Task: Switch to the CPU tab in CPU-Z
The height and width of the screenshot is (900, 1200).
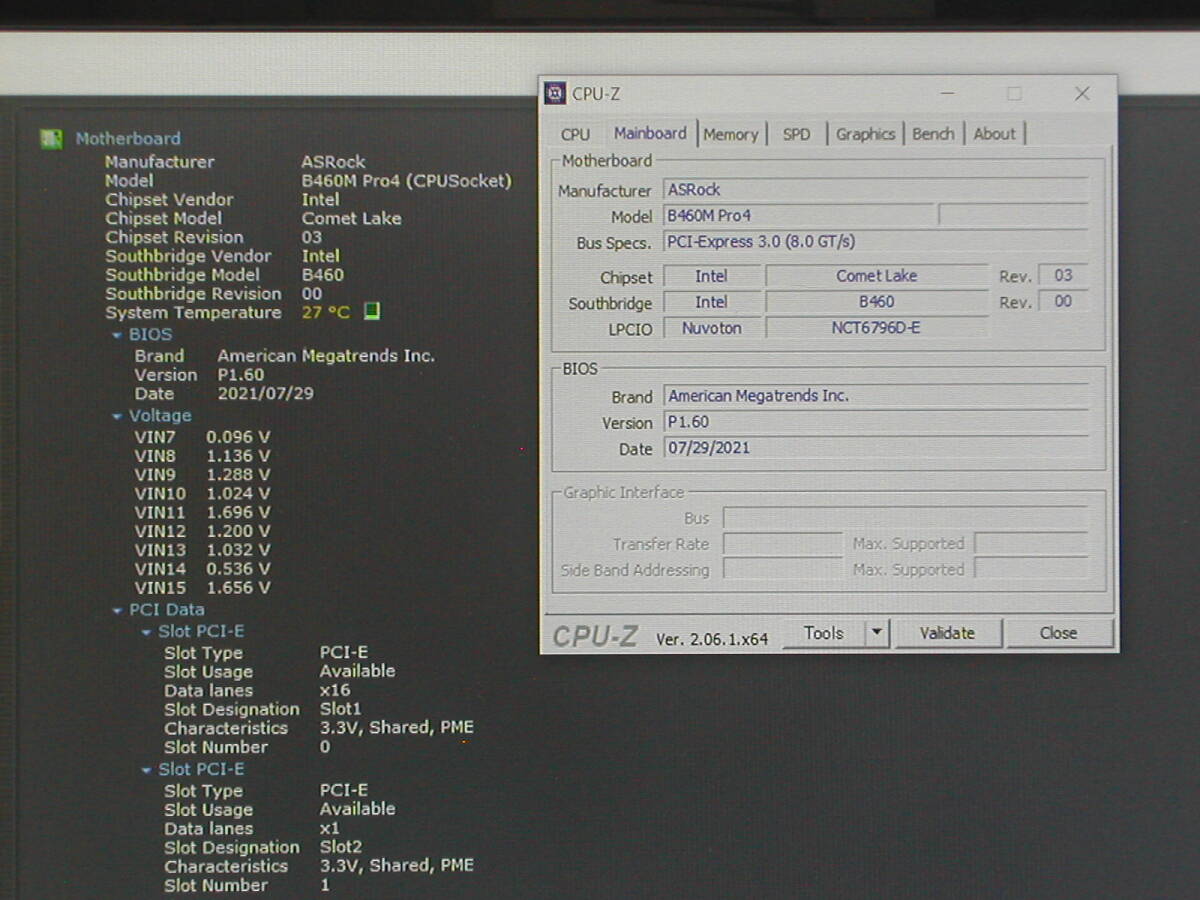Action: (575, 134)
